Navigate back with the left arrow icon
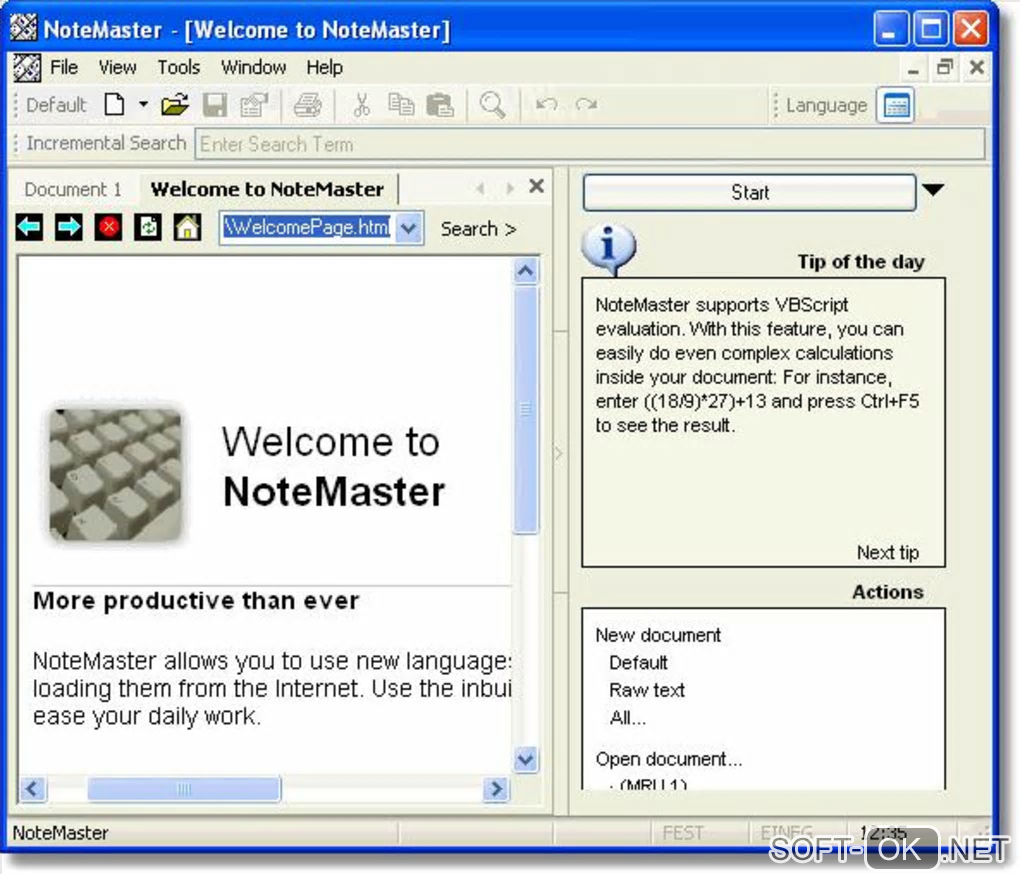This screenshot has width=1020, height=874. pos(29,227)
